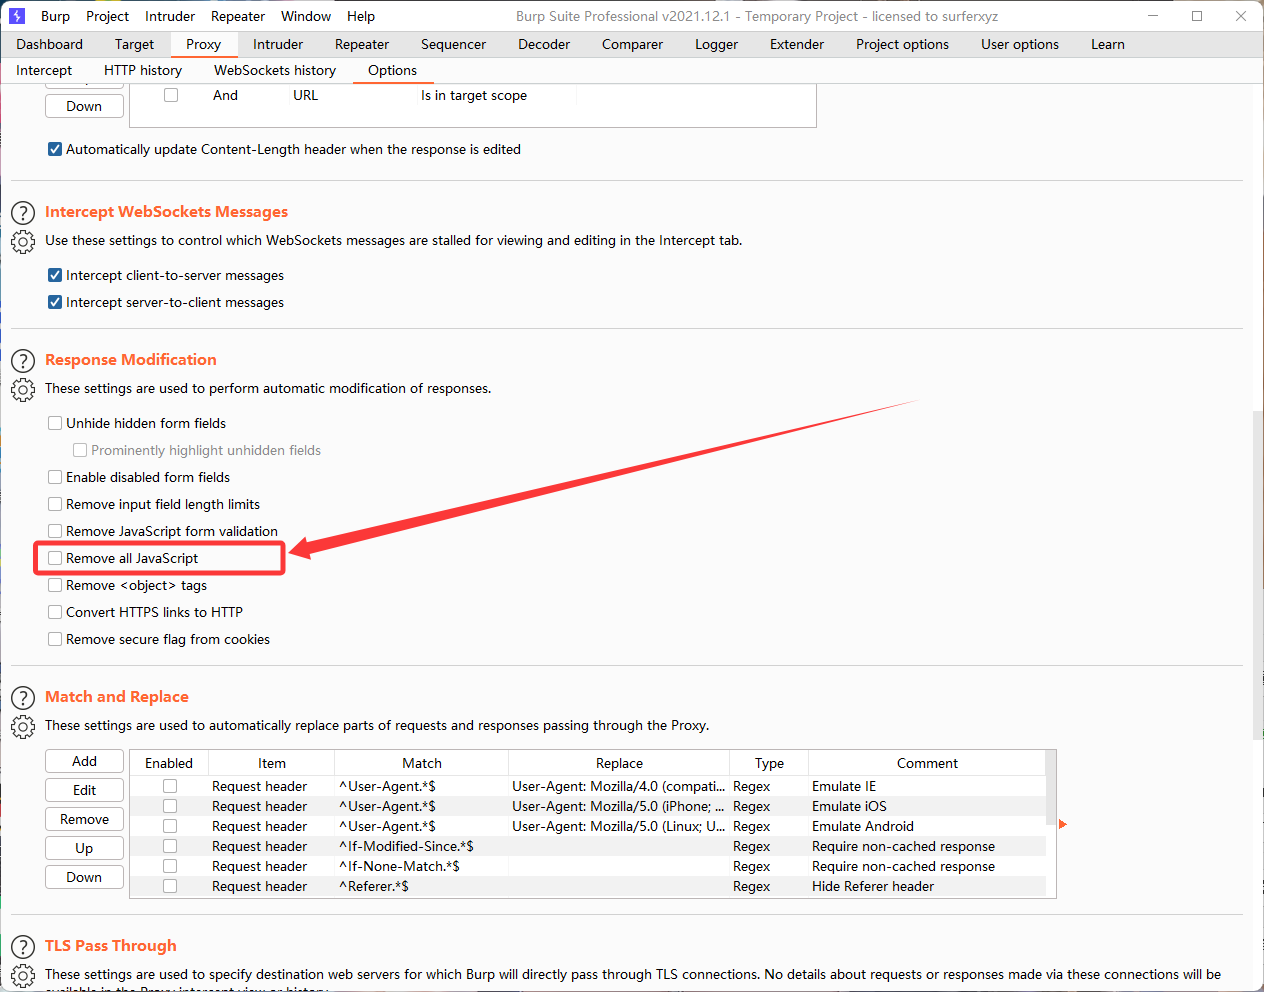This screenshot has height=992, width=1264.
Task: Open the Project menu
Action: [107, 16]
